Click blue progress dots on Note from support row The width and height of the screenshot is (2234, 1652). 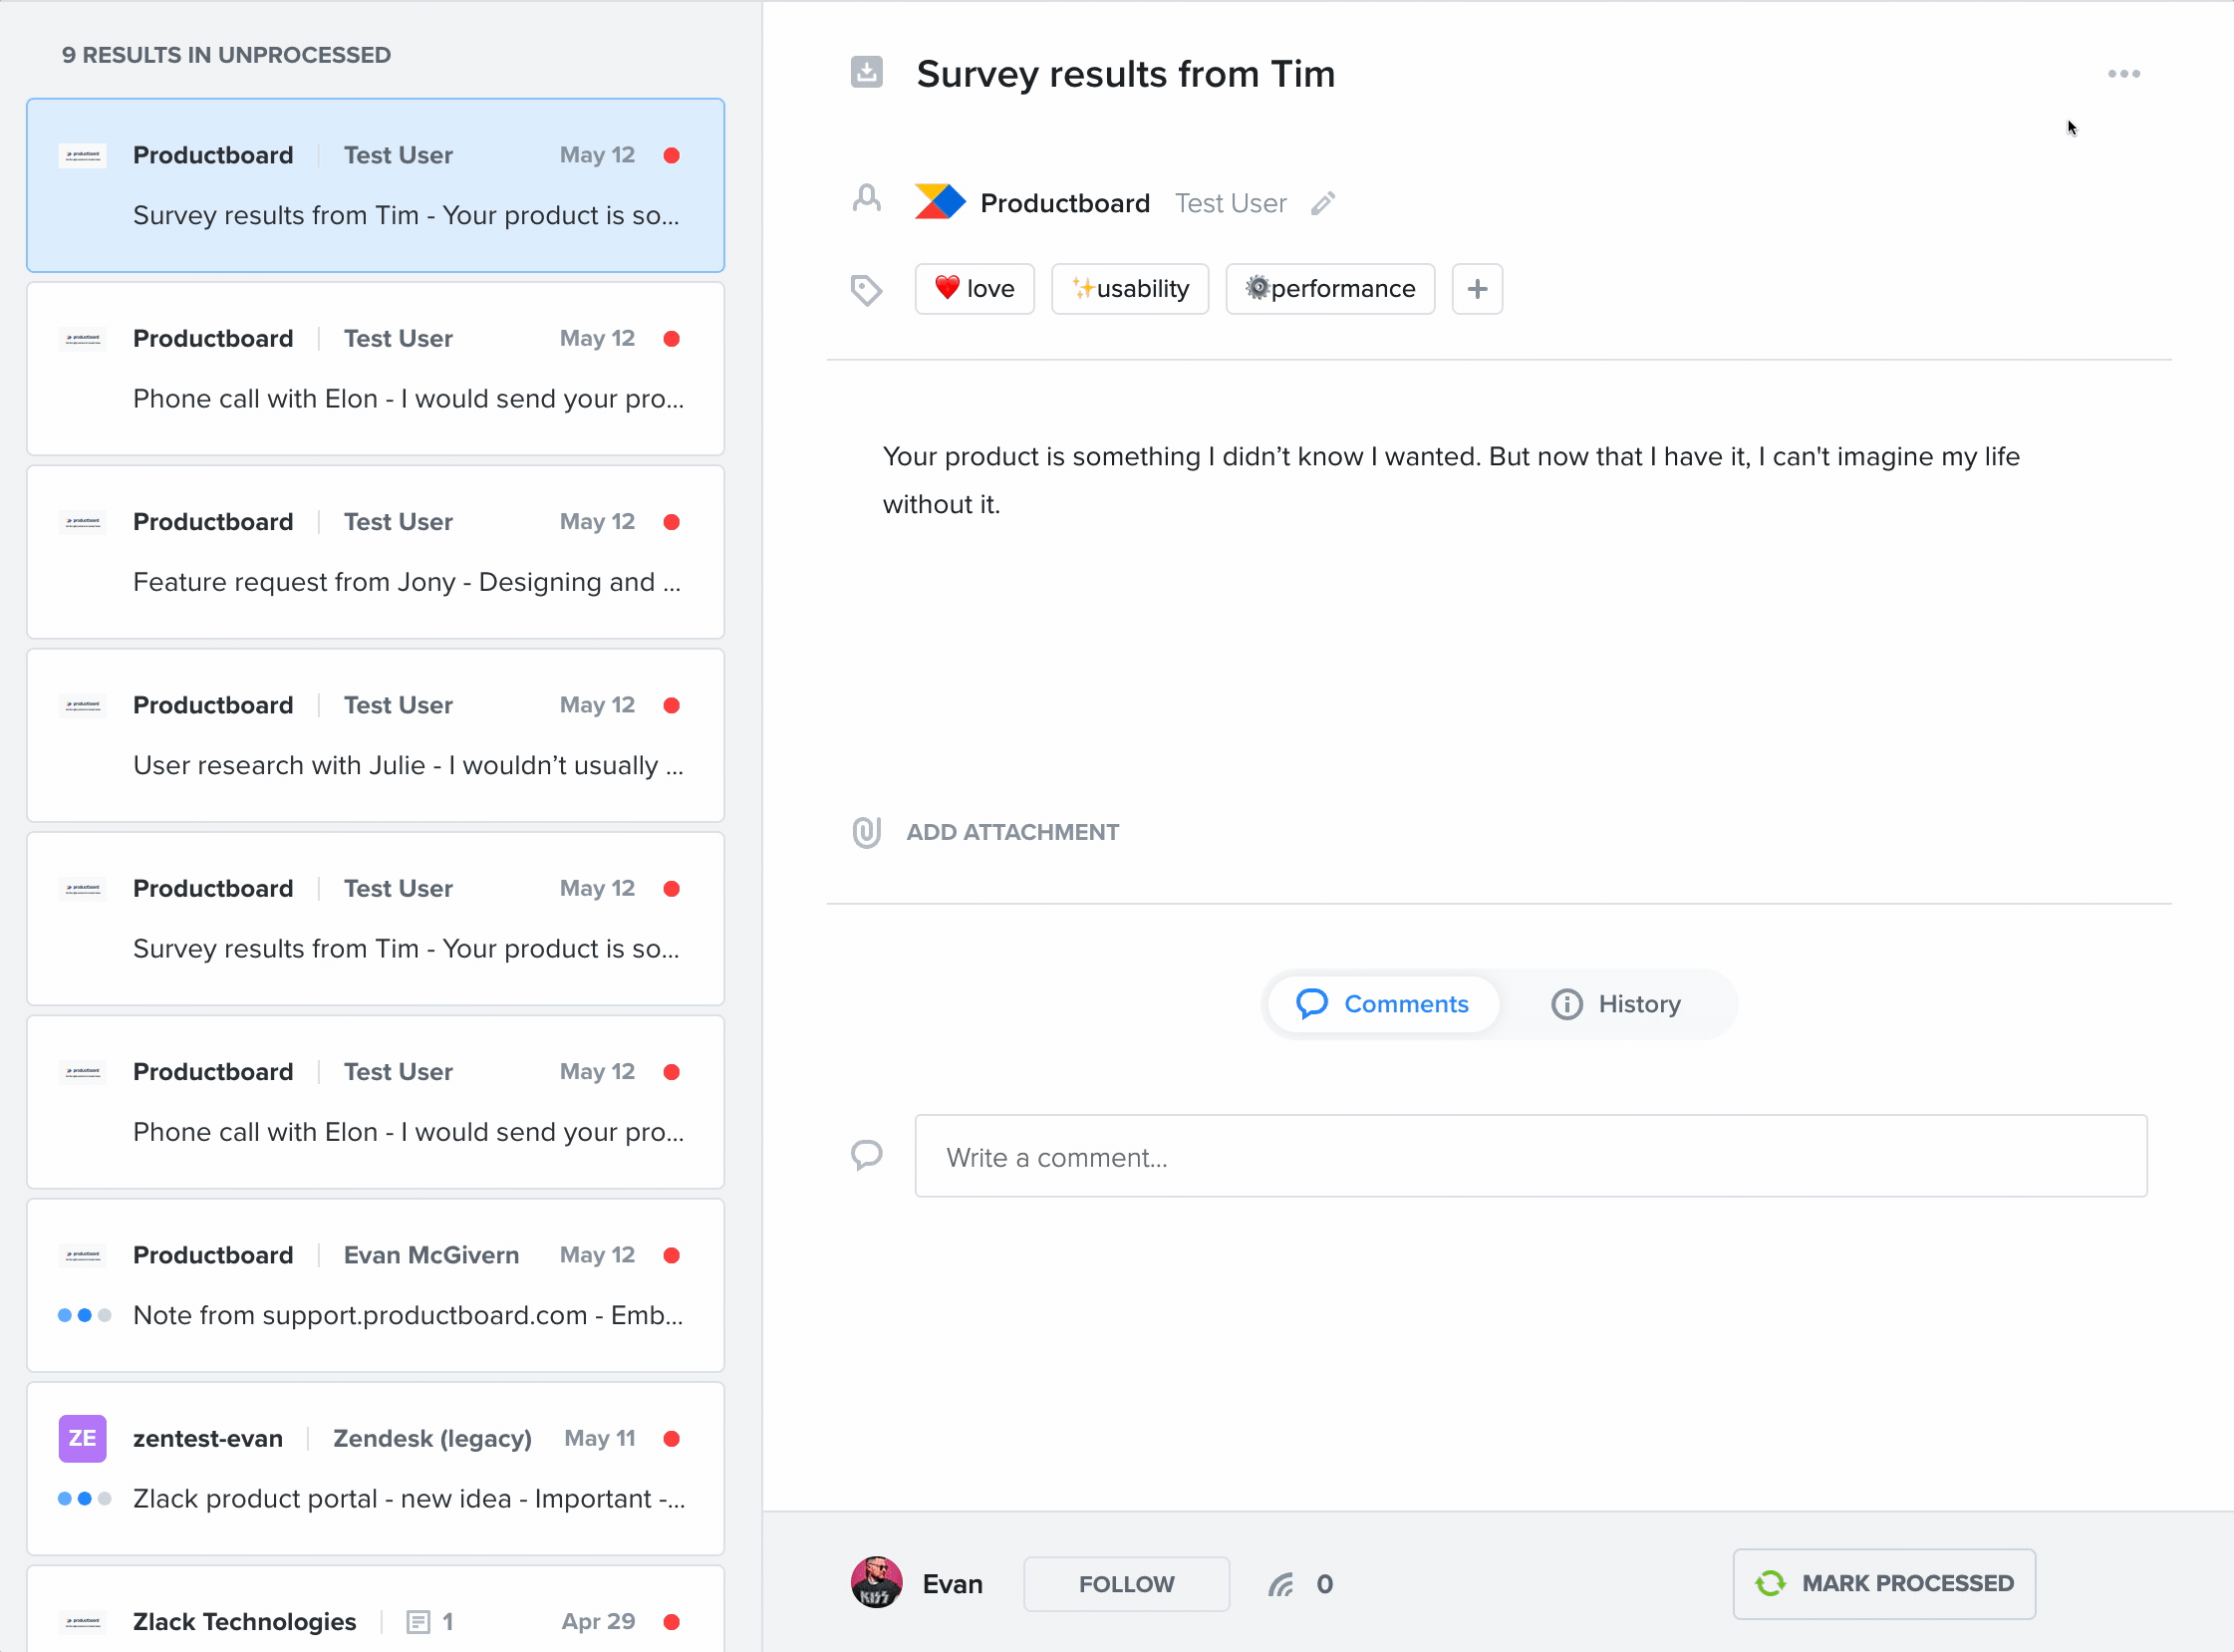pos(84,1315)
